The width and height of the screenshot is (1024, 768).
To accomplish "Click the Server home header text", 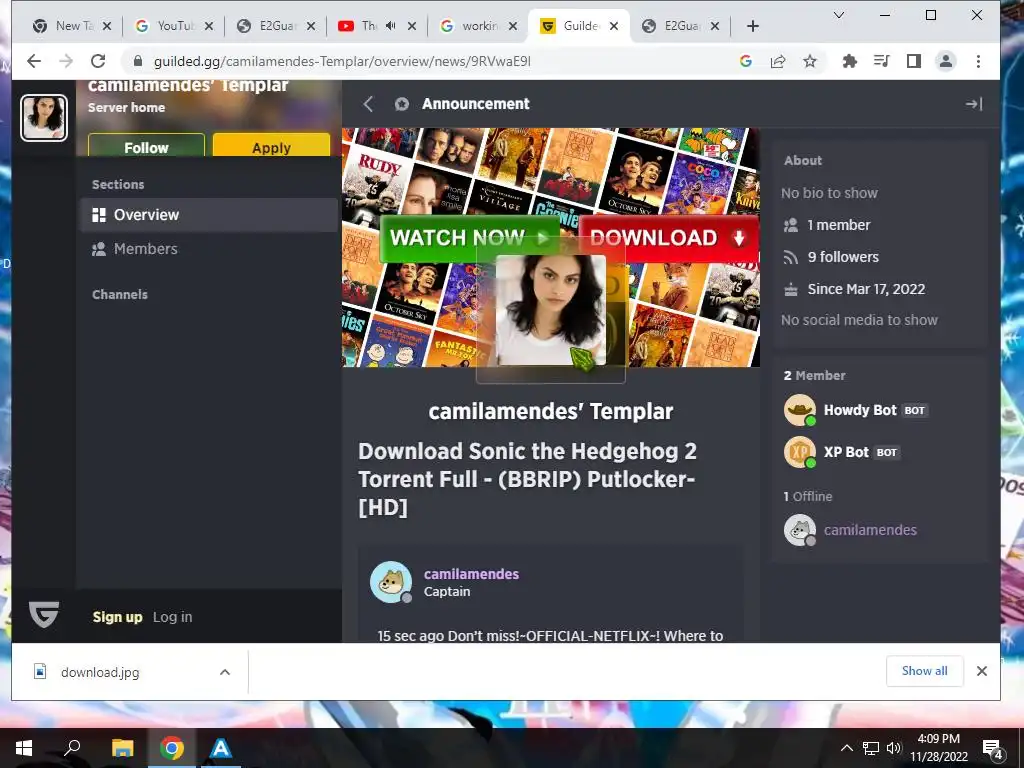I will click(127, 108).
